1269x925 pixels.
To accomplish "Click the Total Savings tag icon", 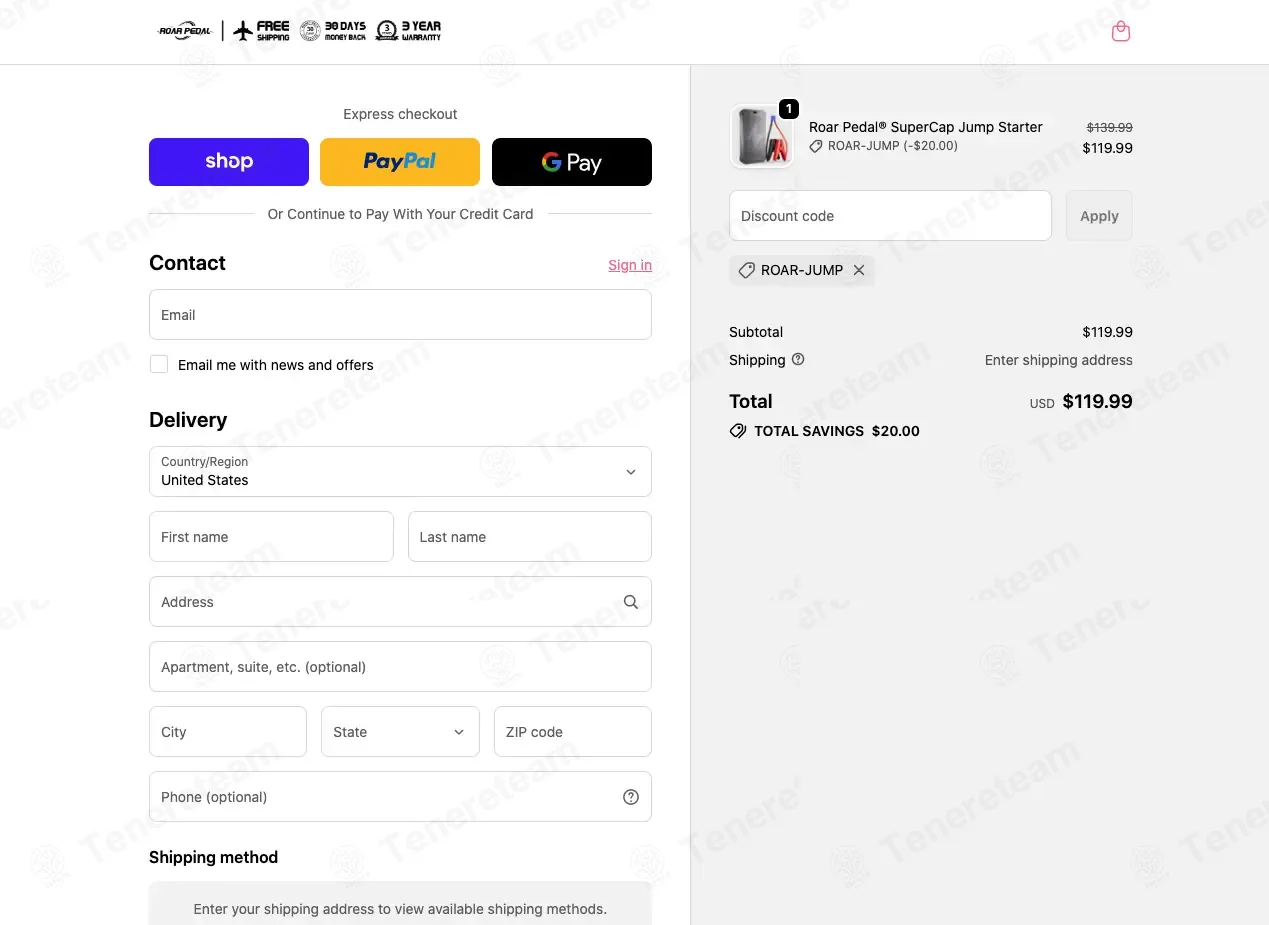I will [738, 431].
